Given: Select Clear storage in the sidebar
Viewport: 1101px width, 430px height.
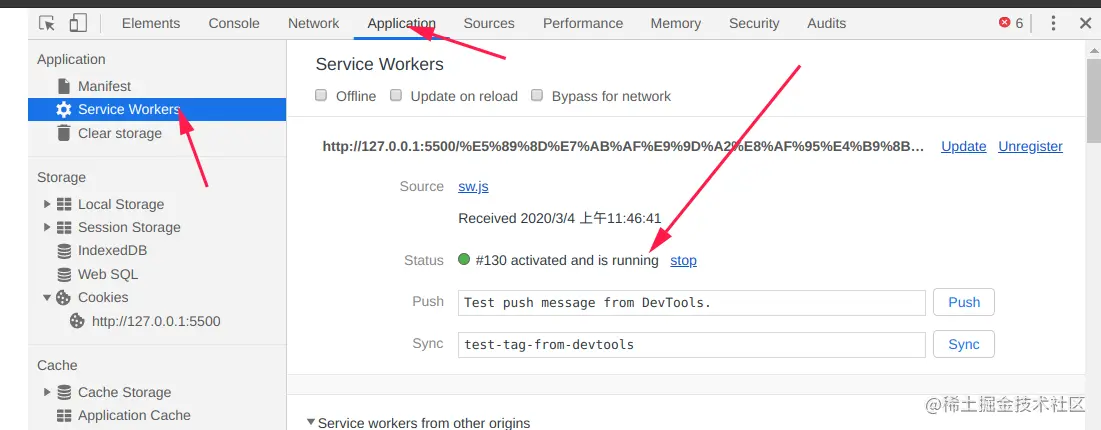Looking at the screenshot, I should pos(119,133).
